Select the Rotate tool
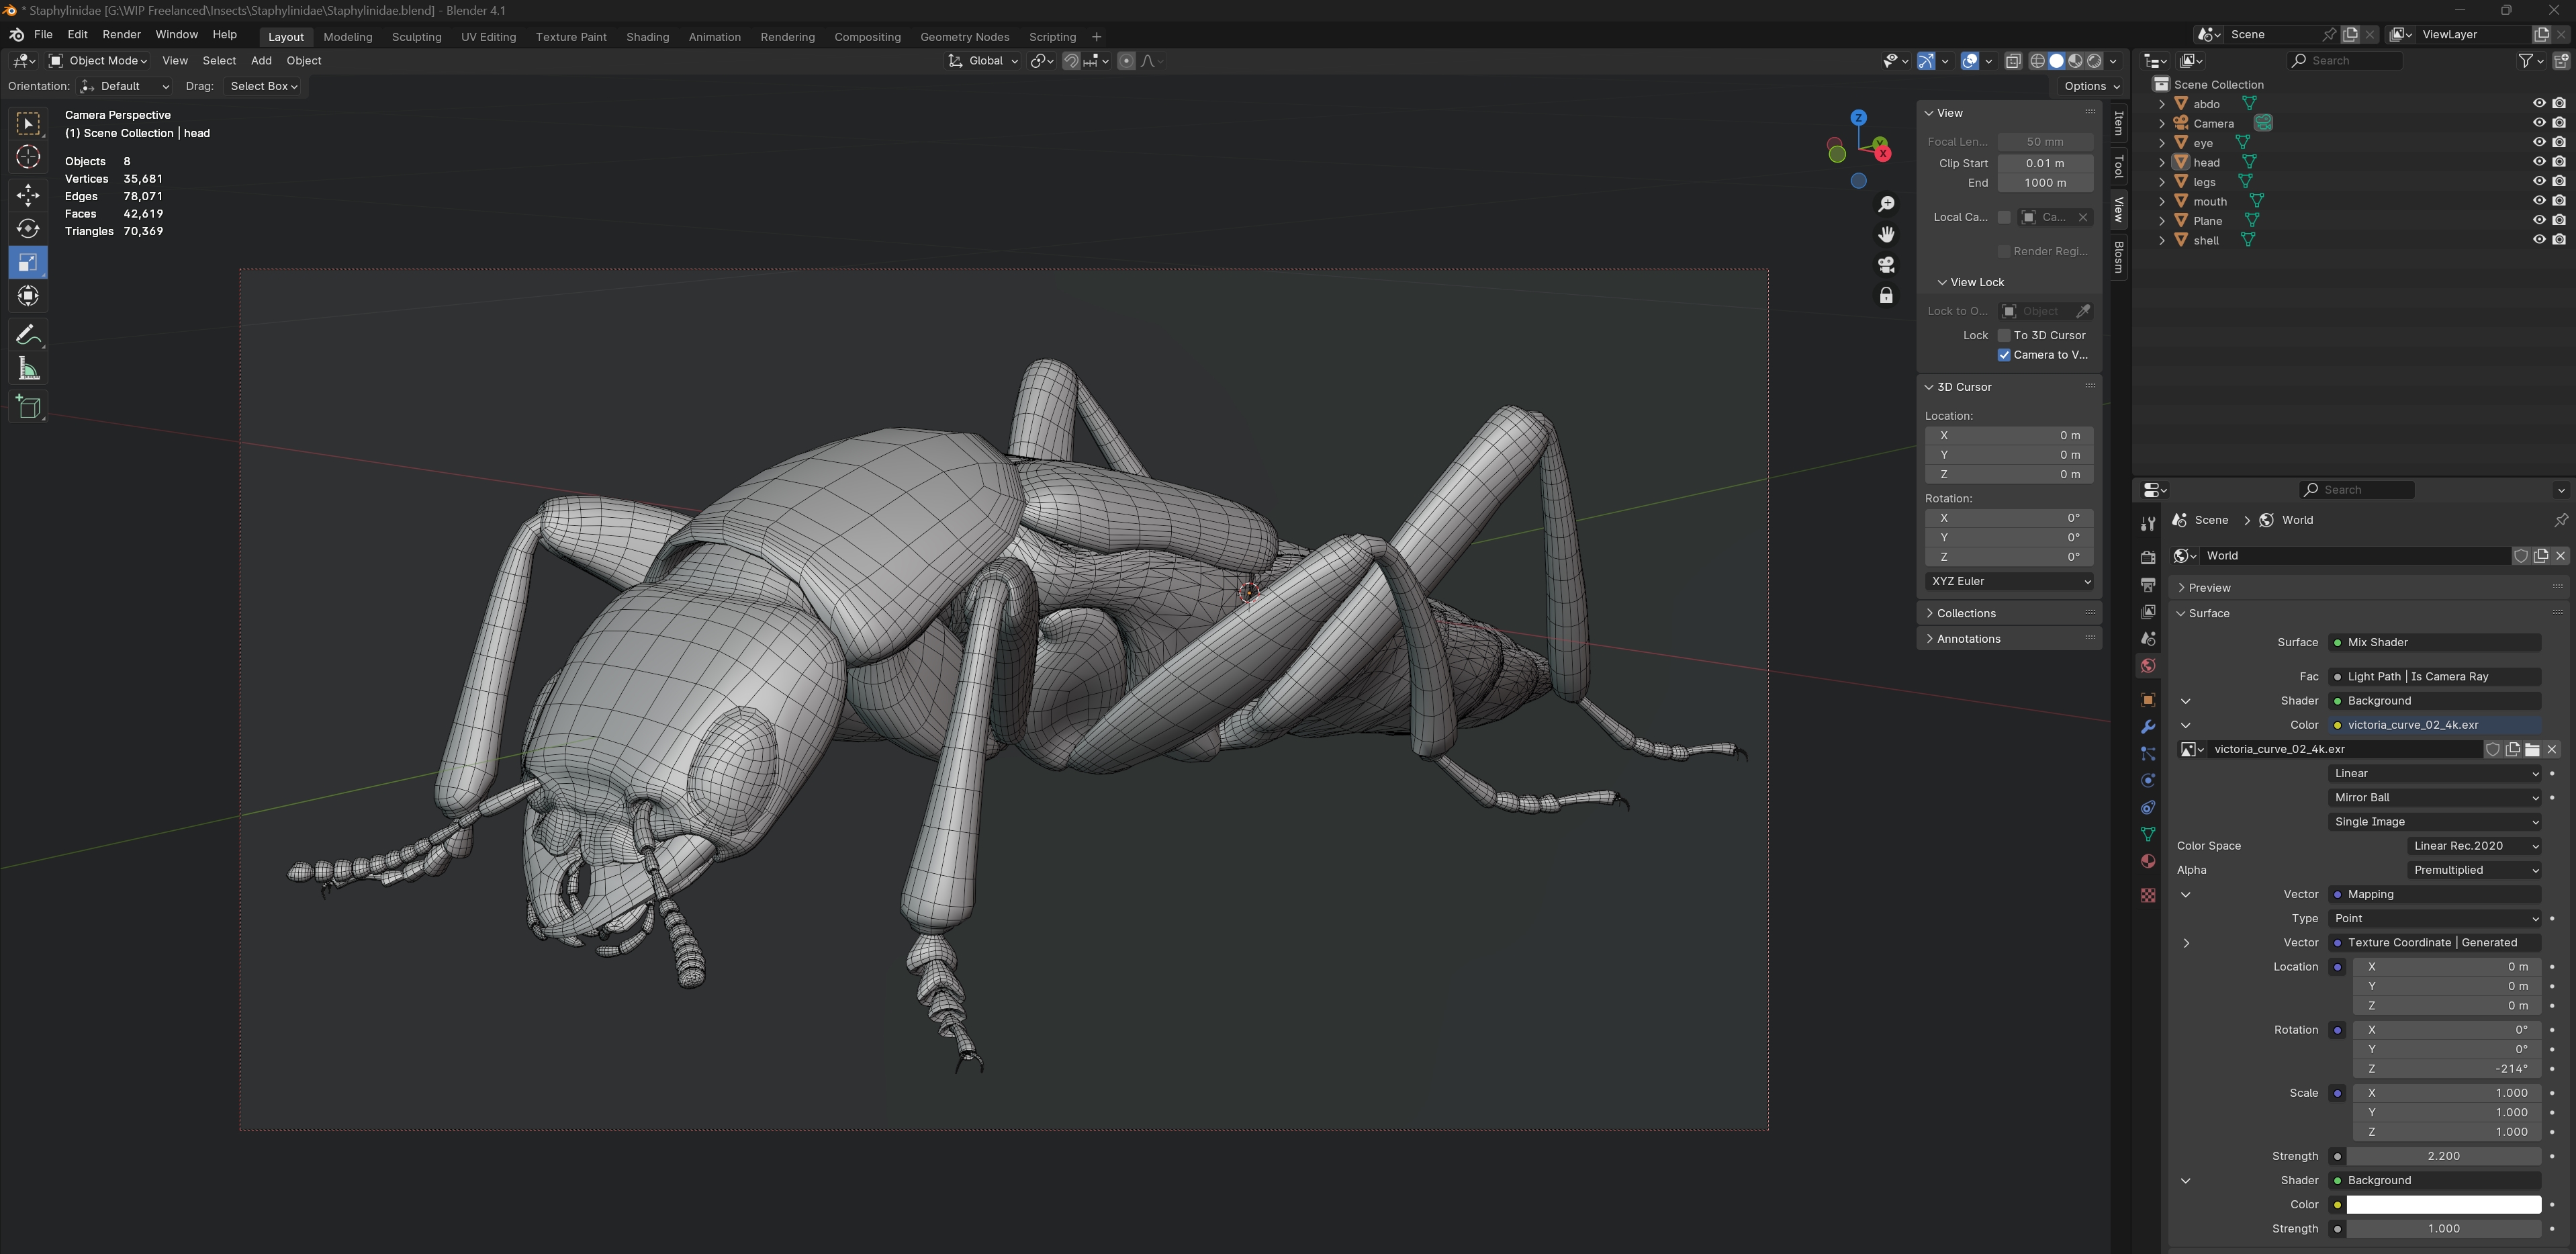 tap(28, 229)
